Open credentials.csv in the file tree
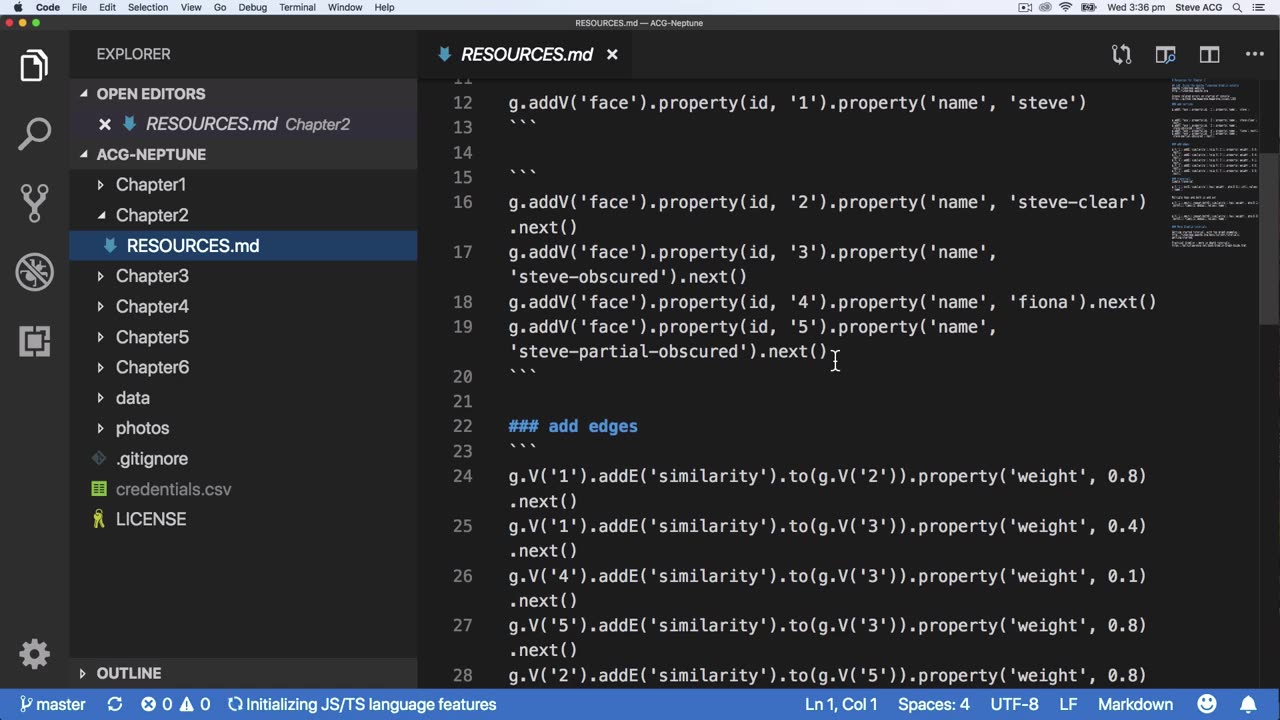The height and width of the screenshot is (720, 1280). coord(173,489)
